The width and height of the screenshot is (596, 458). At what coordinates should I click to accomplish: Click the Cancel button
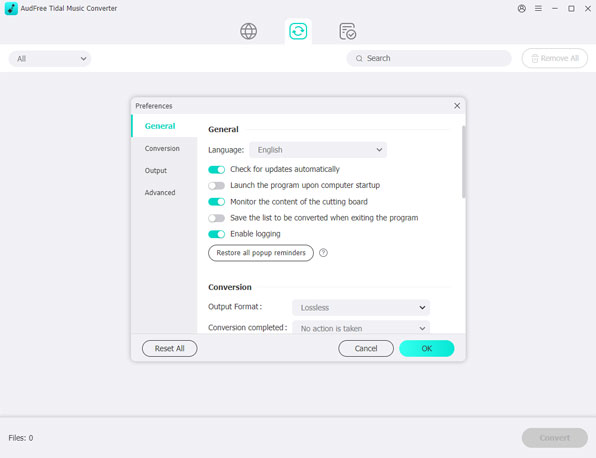point(366,349)
